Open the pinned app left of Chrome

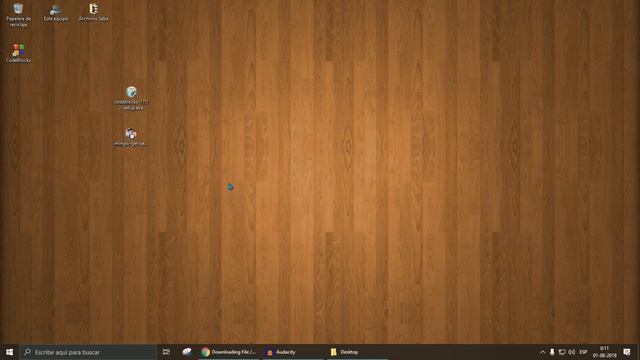[x=187, y=352]
